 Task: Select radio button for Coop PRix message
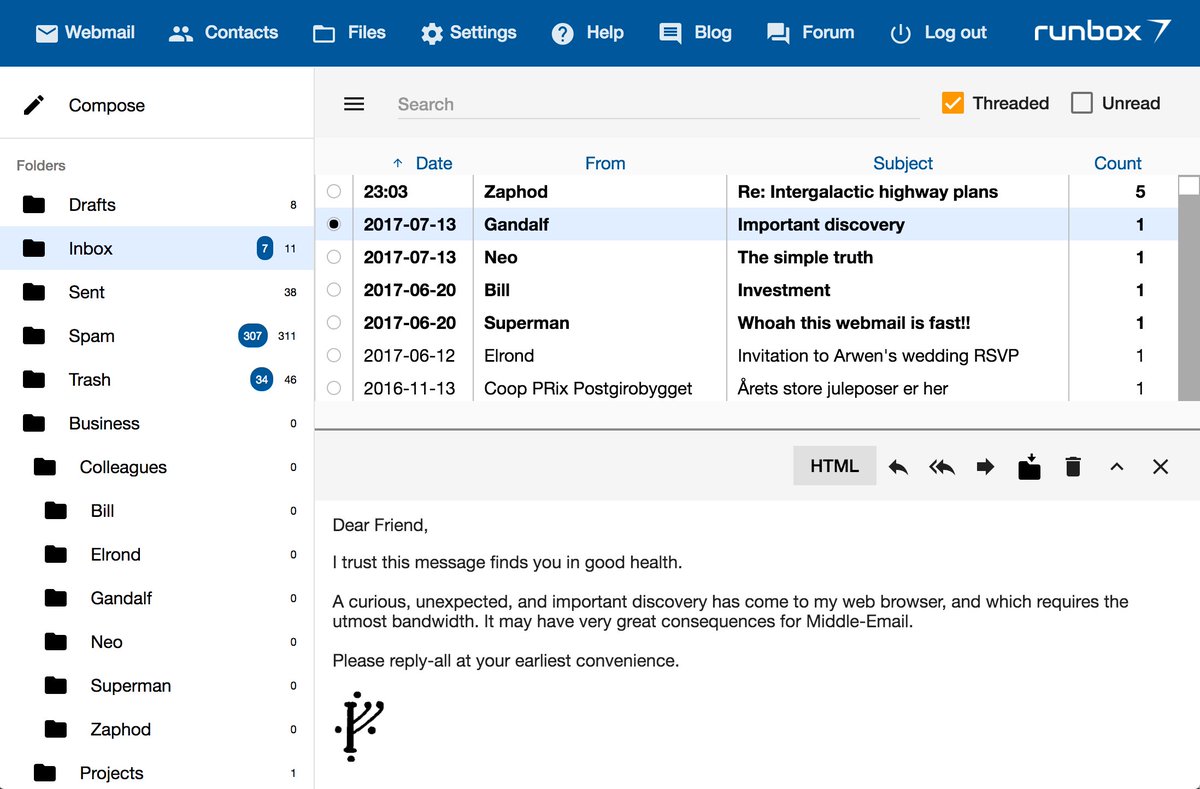tap(334, 388)
